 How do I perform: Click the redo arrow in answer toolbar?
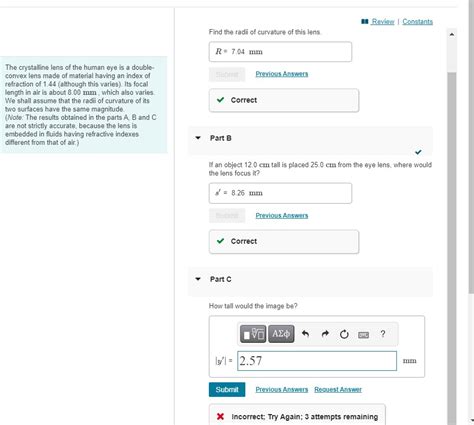pos(325,334)
